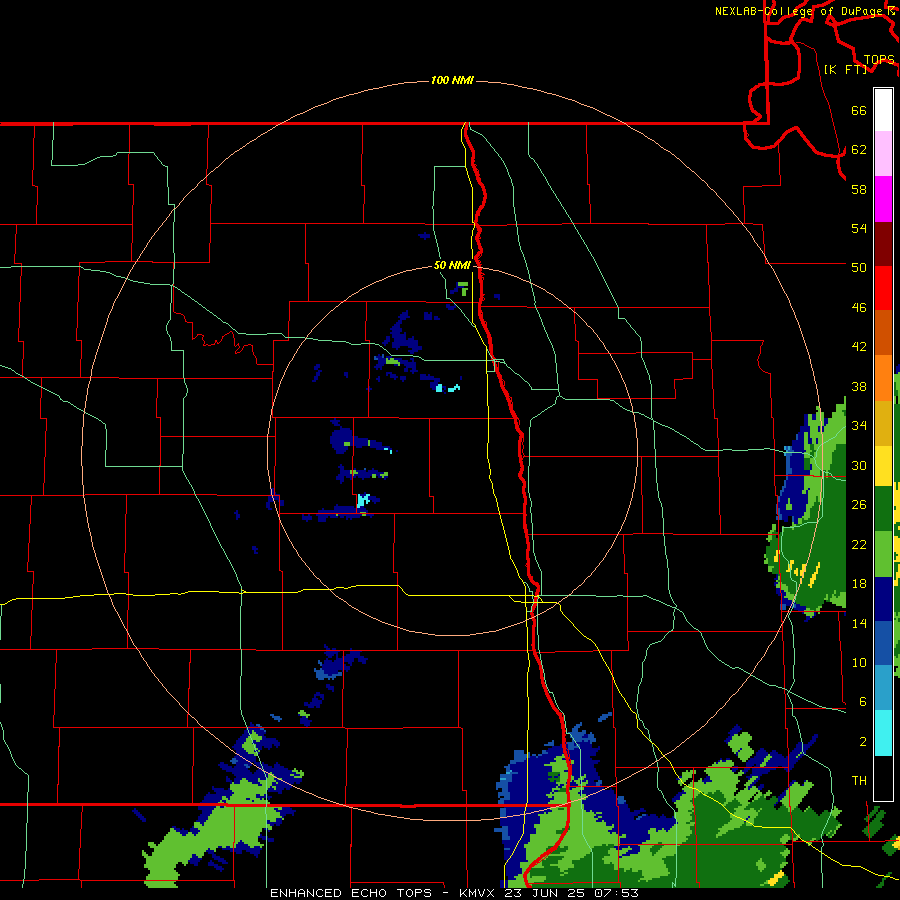Click the '22' legend value
Screen dimensions: 900x900
(x=859, y=545)
